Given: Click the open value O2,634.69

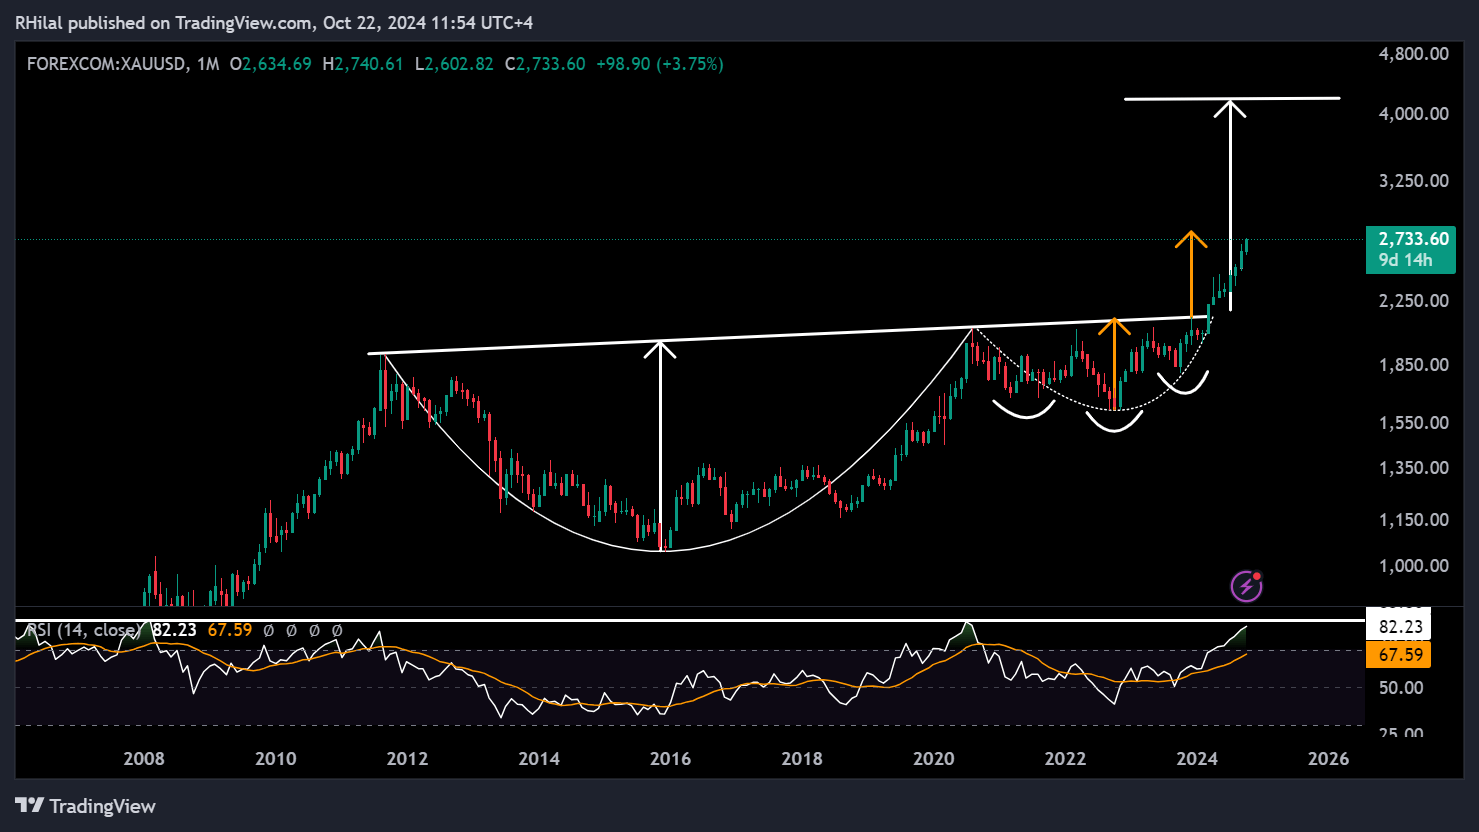Looking at the screenshot, I should [x=270, y=64].
